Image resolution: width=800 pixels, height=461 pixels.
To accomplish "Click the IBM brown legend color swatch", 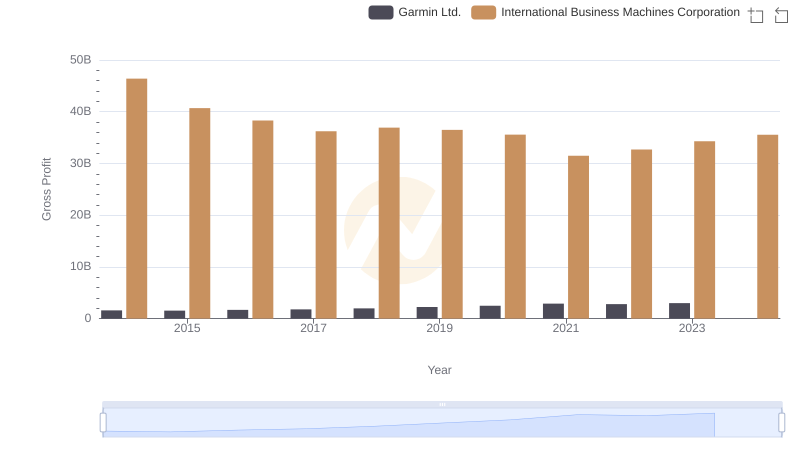I will [x=484, y=12].
